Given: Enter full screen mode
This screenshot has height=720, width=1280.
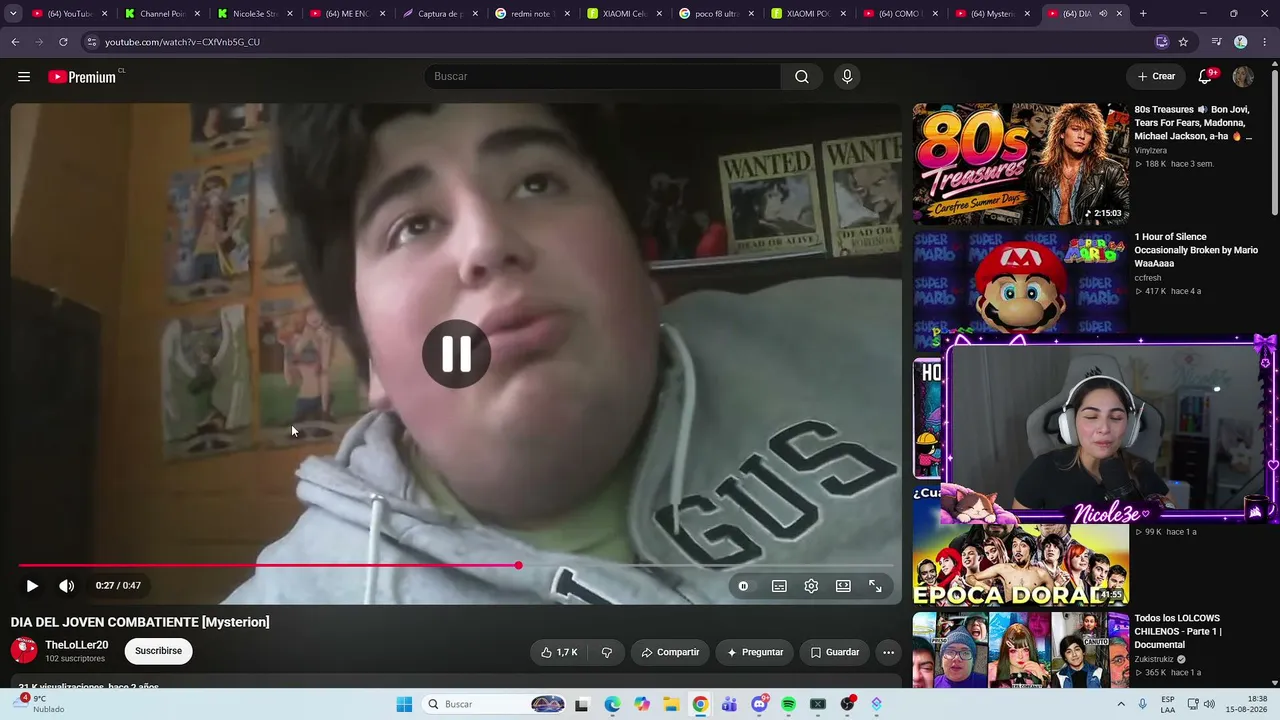Looking at the screenshot, I should [875, 586].
